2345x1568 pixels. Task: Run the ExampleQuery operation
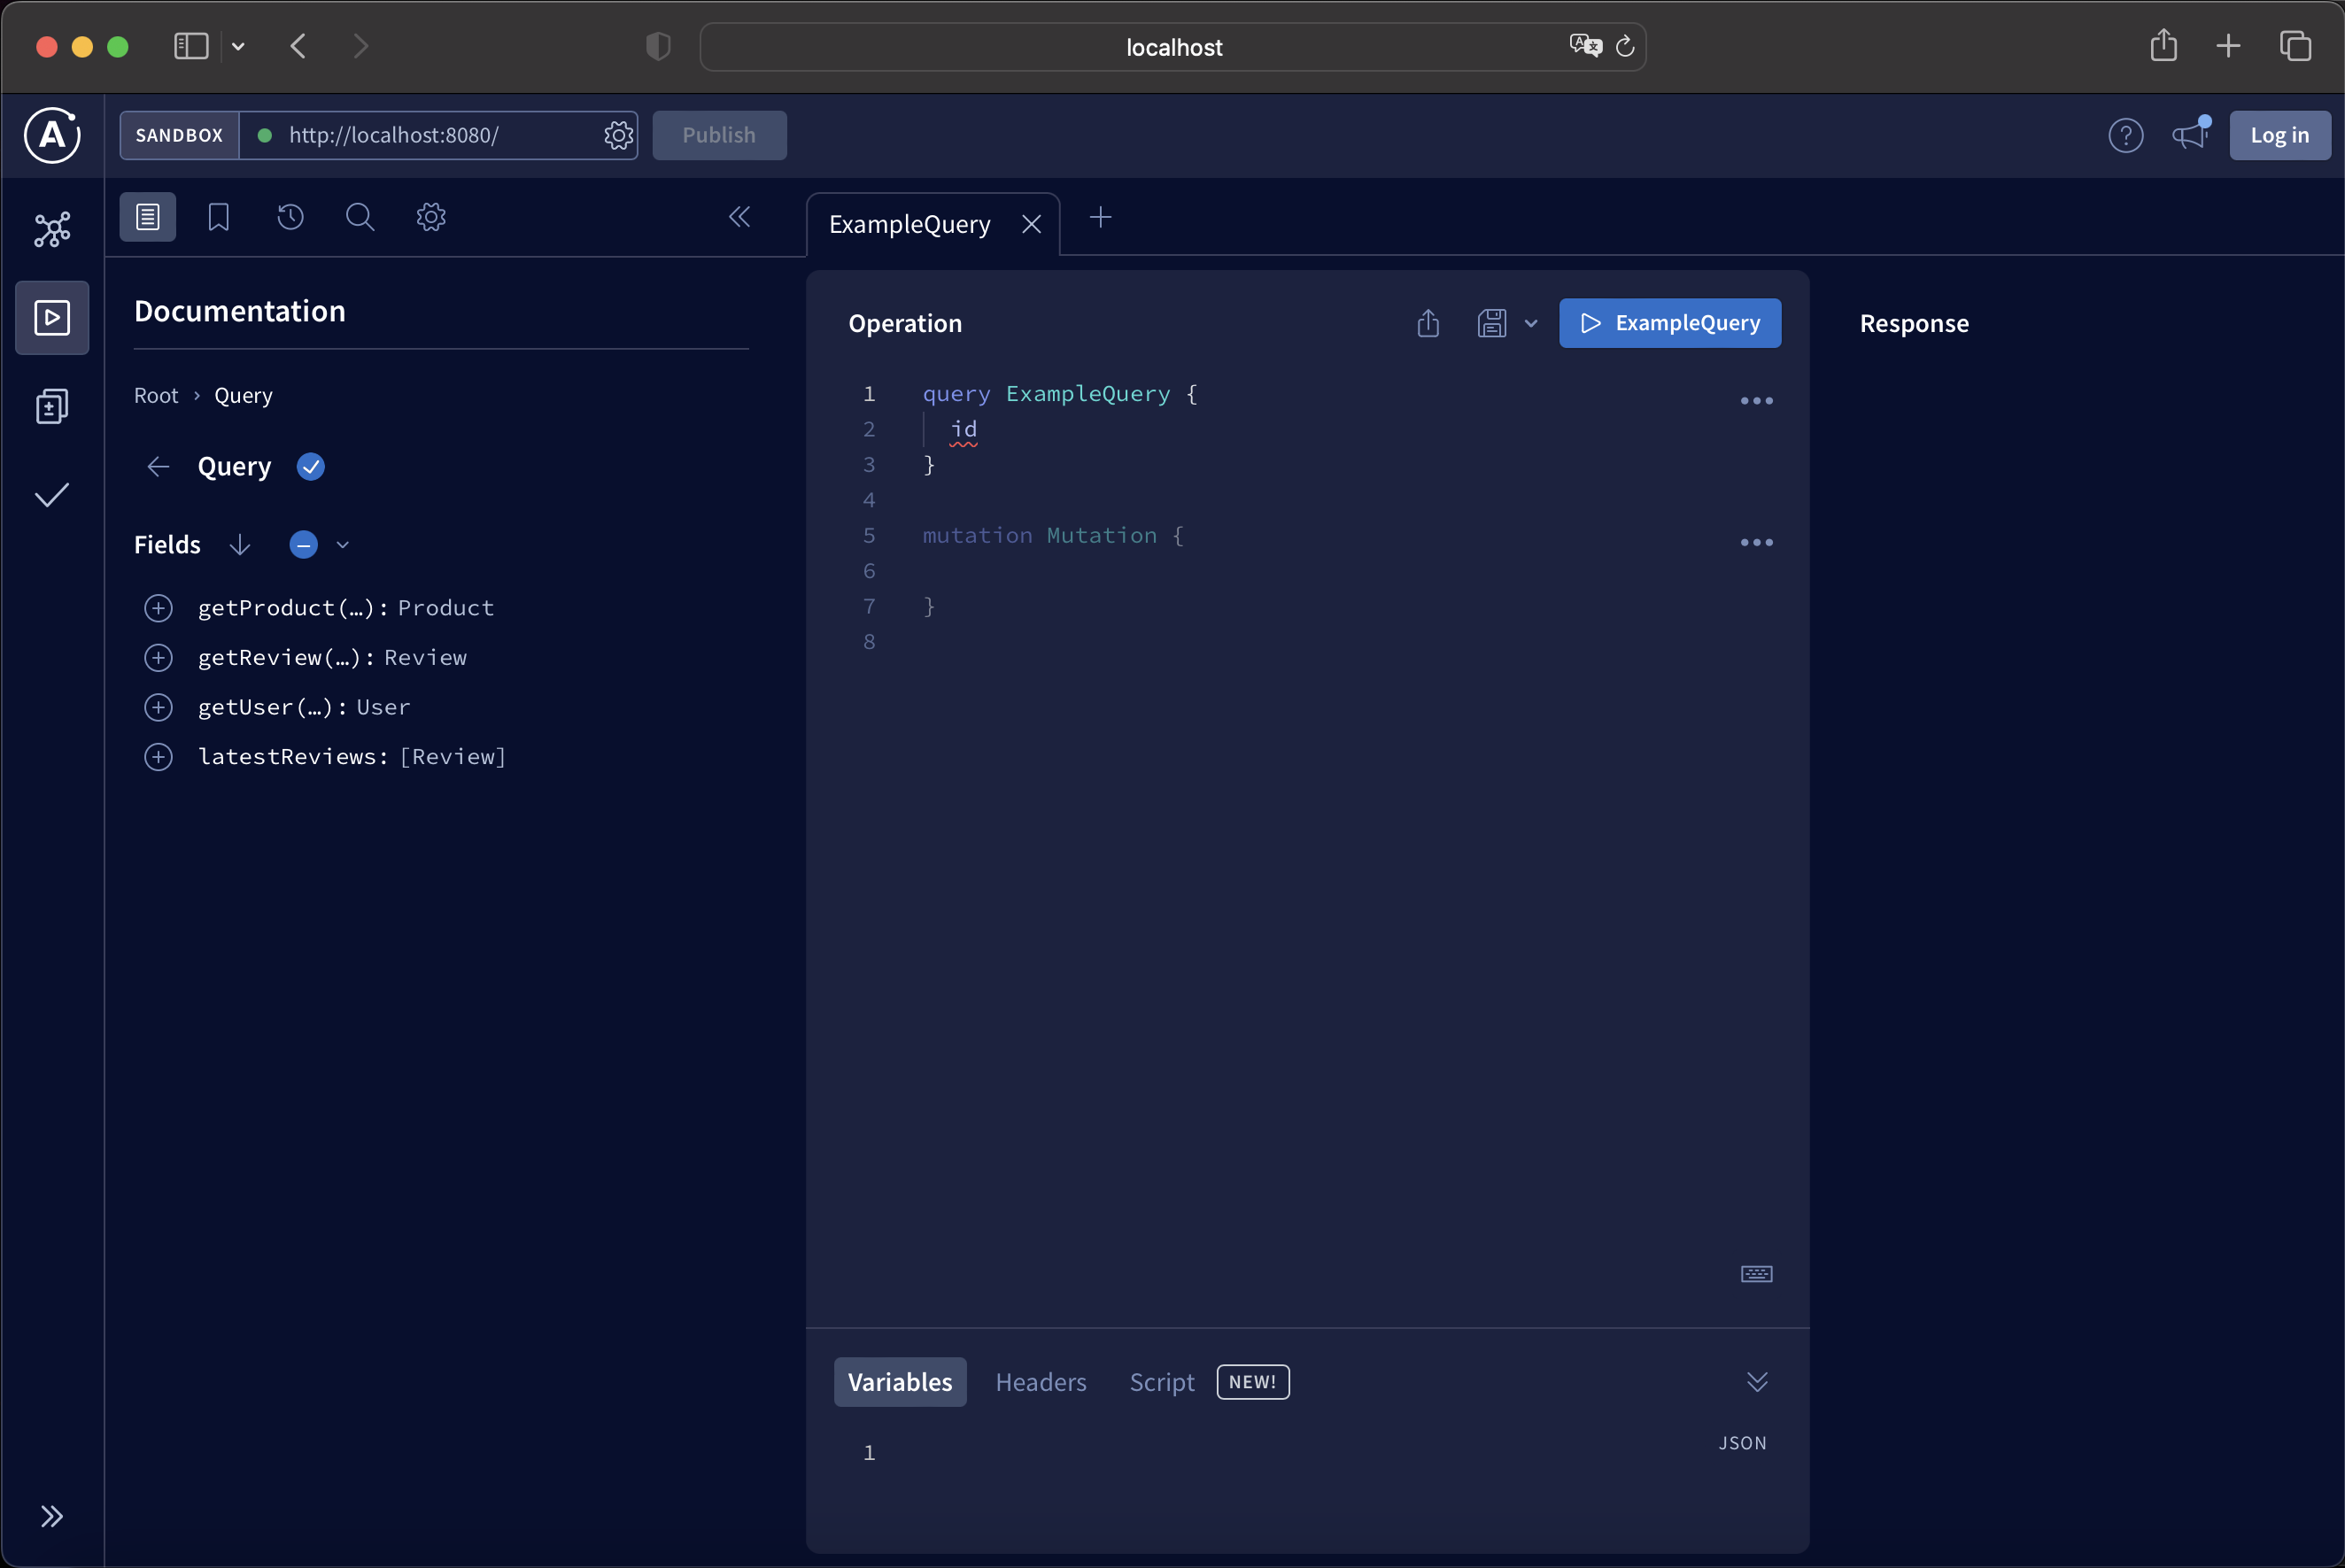click(1669, 323)
